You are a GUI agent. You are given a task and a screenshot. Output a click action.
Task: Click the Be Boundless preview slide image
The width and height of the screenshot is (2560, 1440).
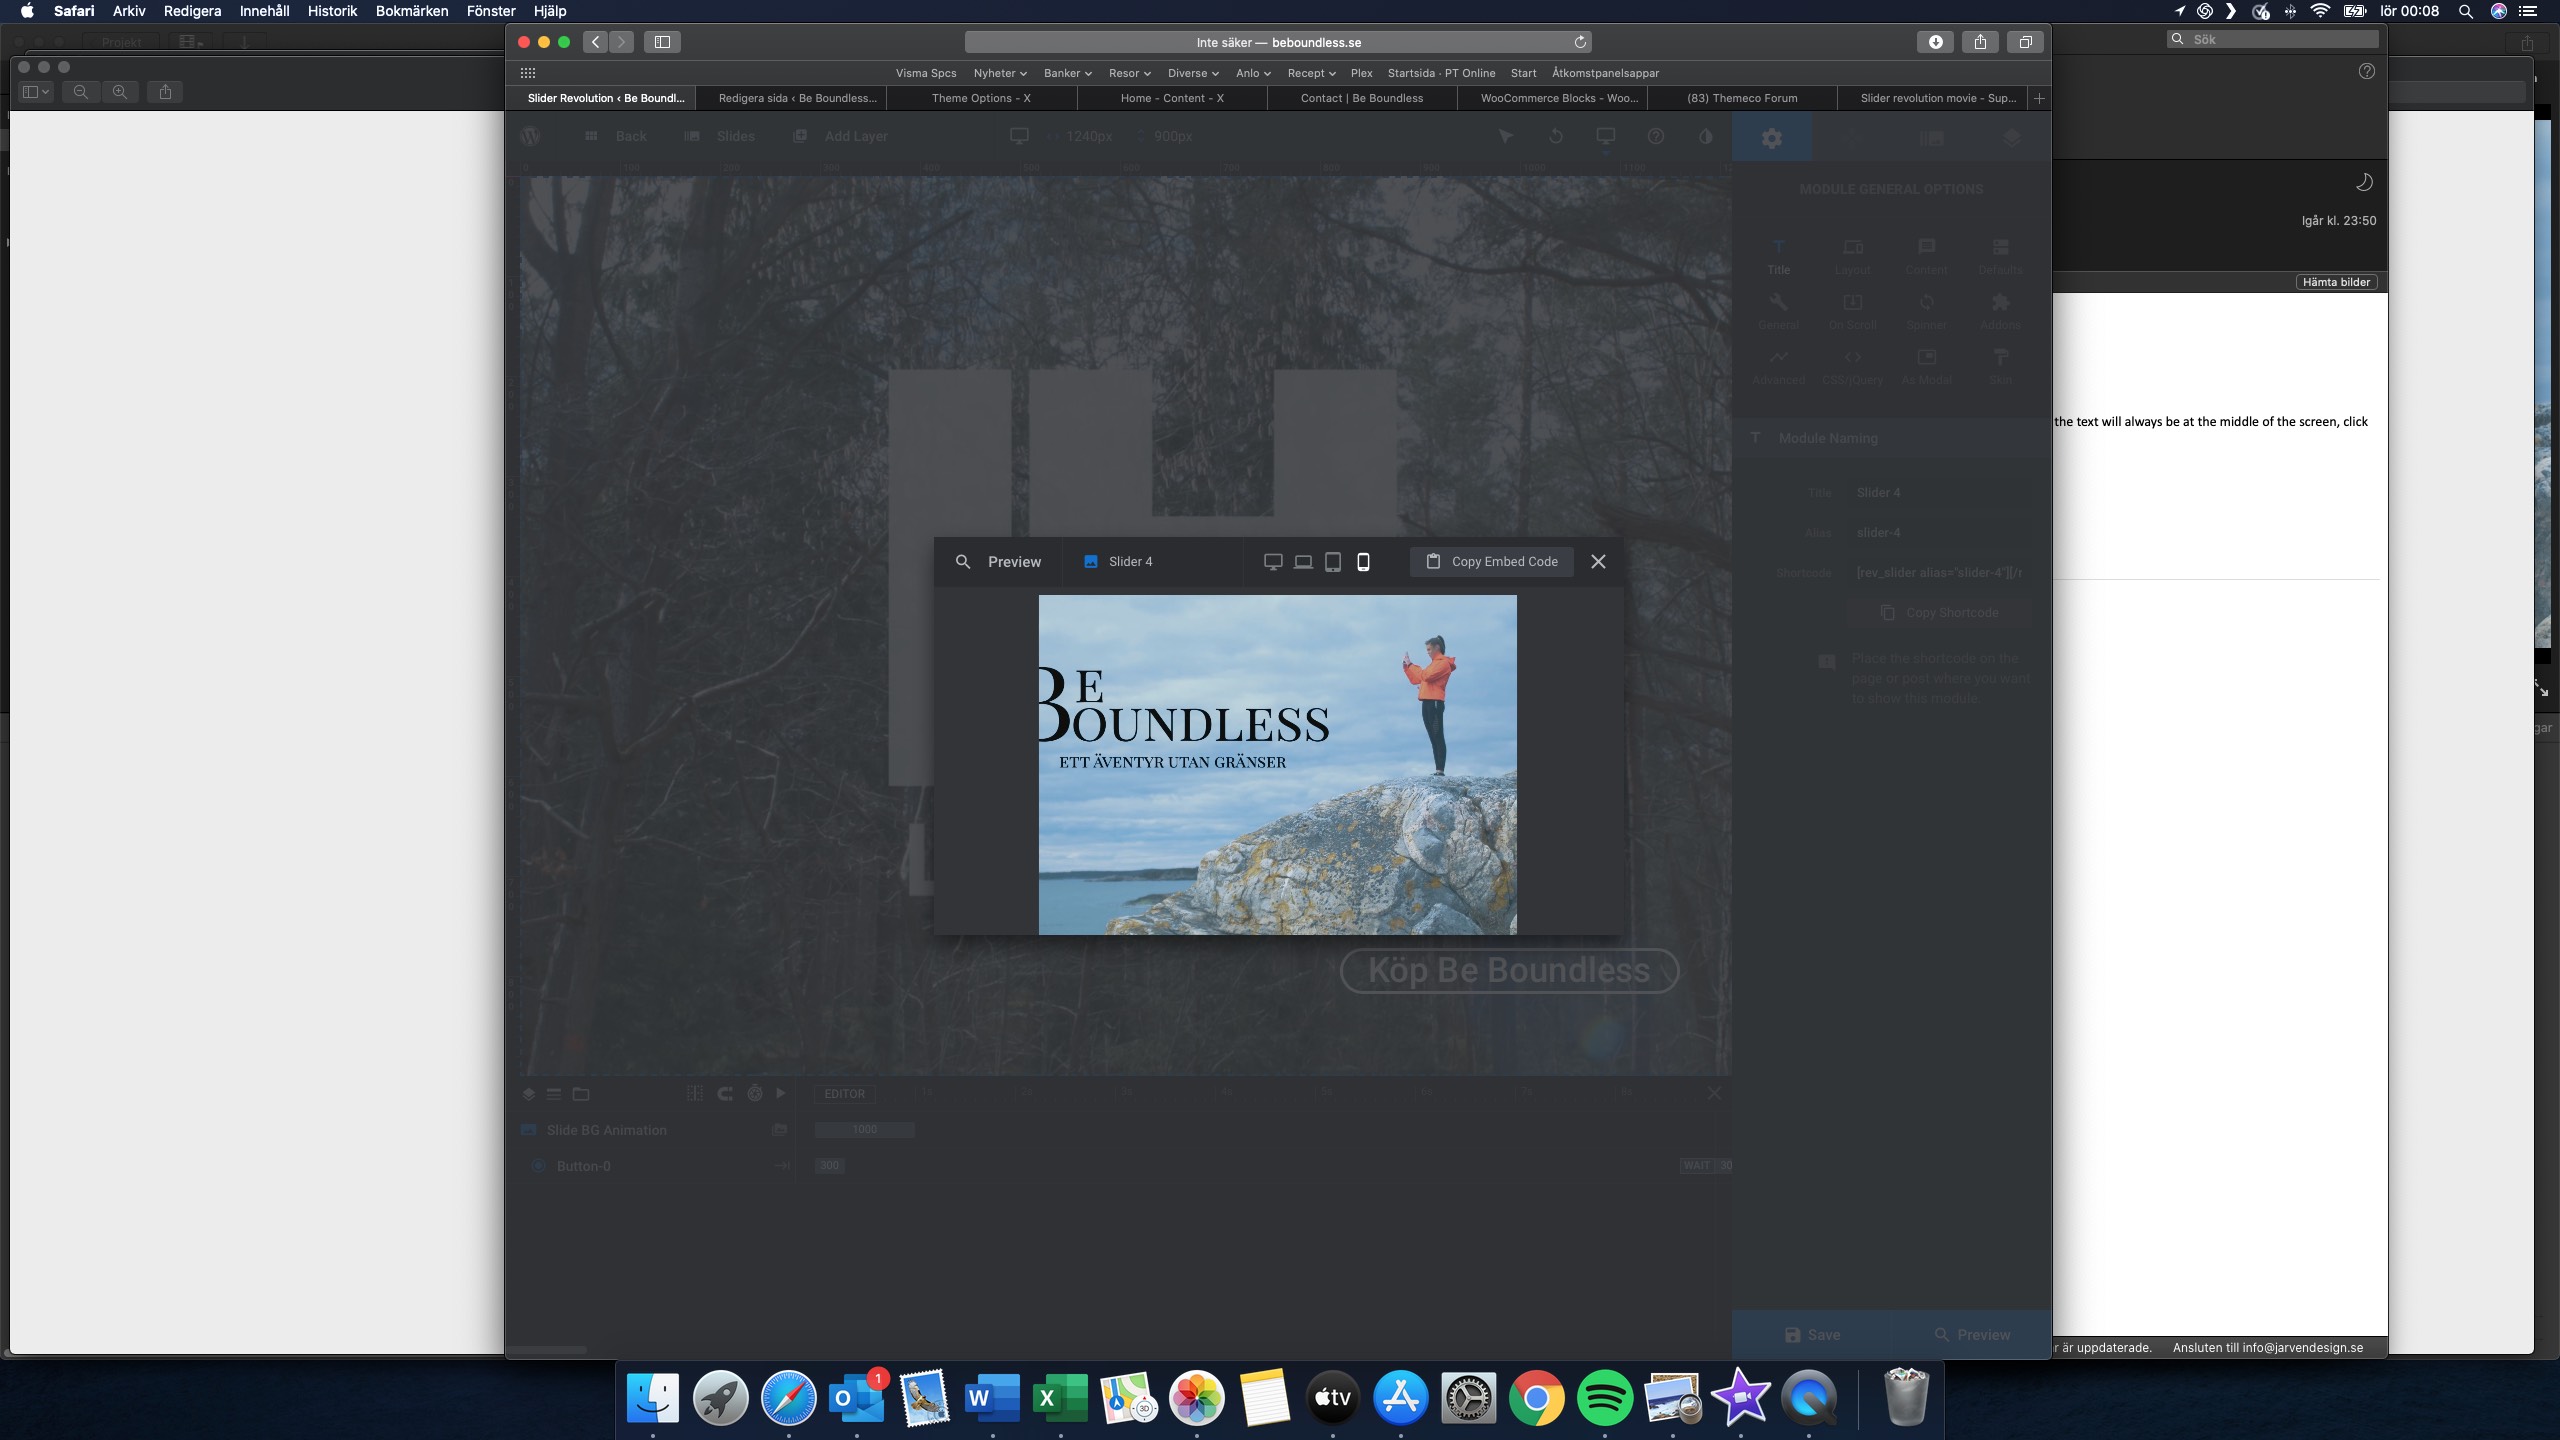(1277, 765)
